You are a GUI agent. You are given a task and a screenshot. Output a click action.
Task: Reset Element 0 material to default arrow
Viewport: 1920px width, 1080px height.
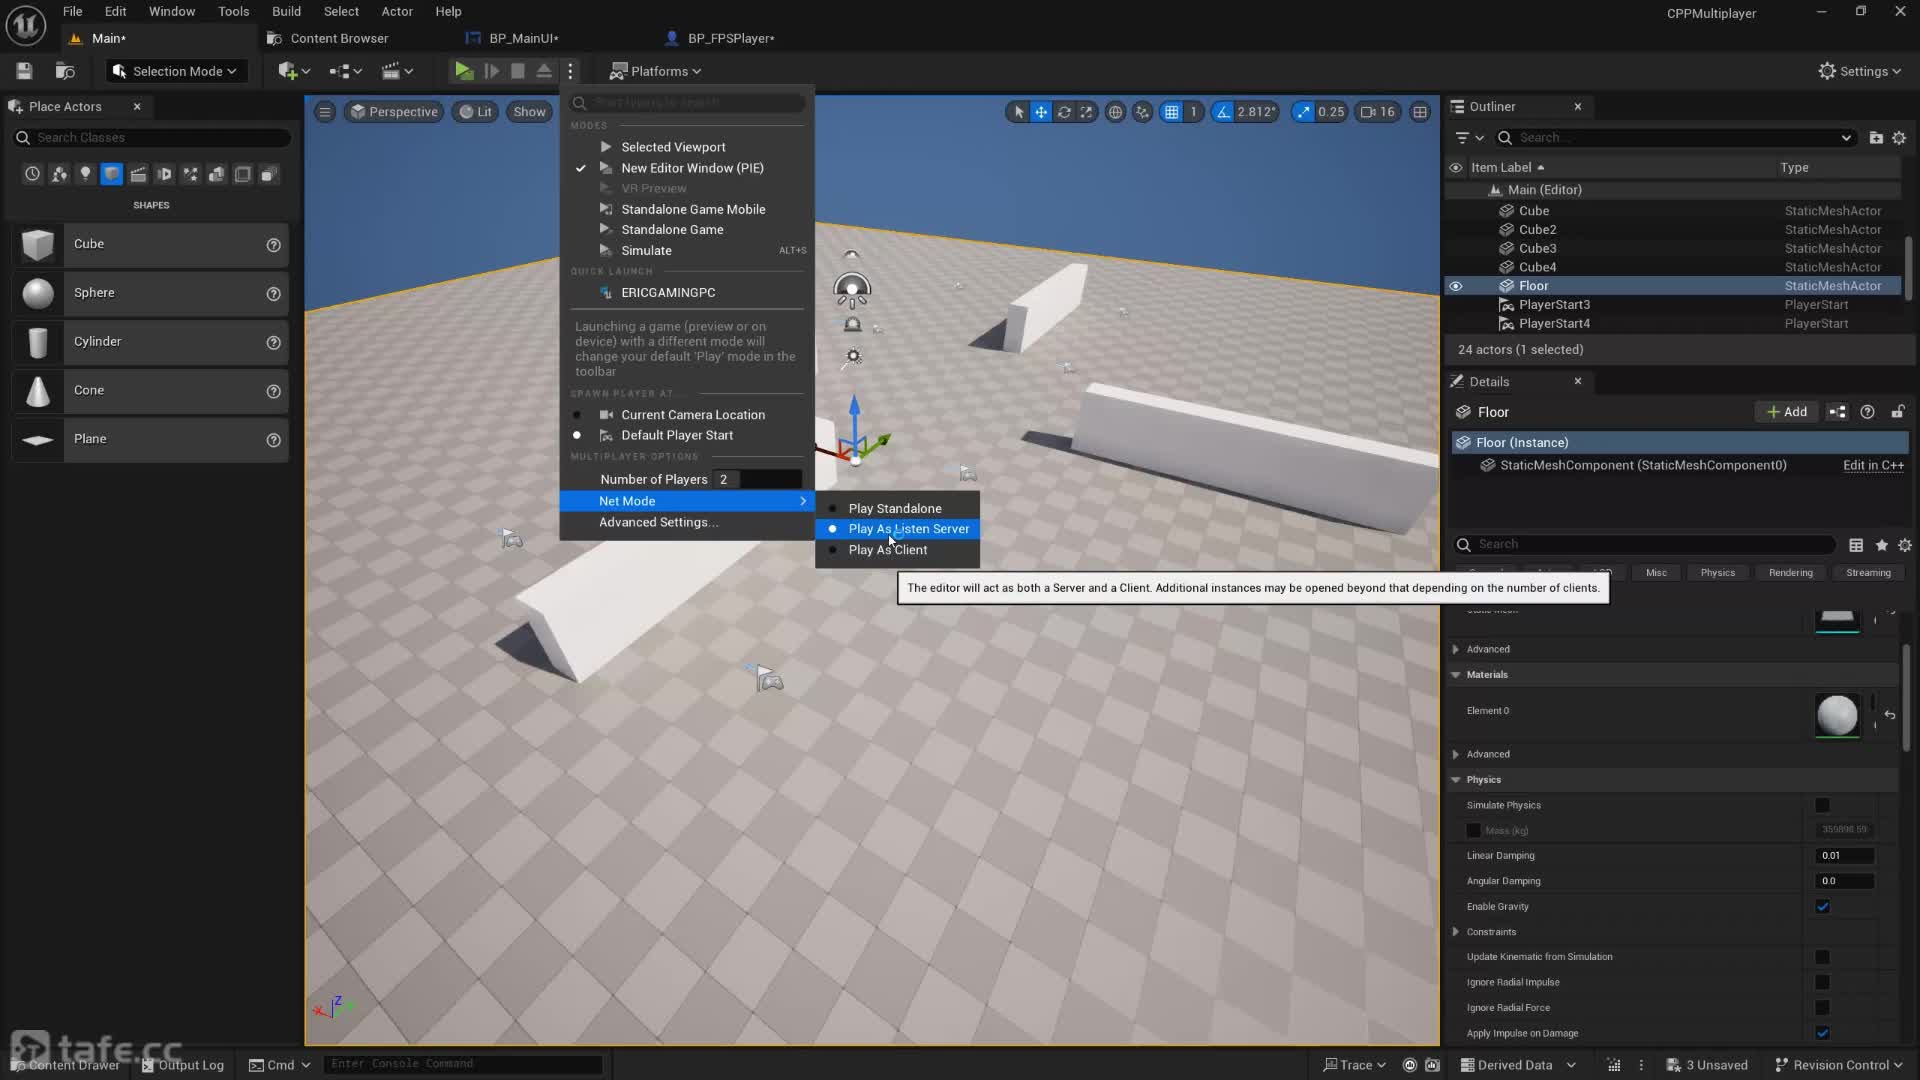(1889, 715)
